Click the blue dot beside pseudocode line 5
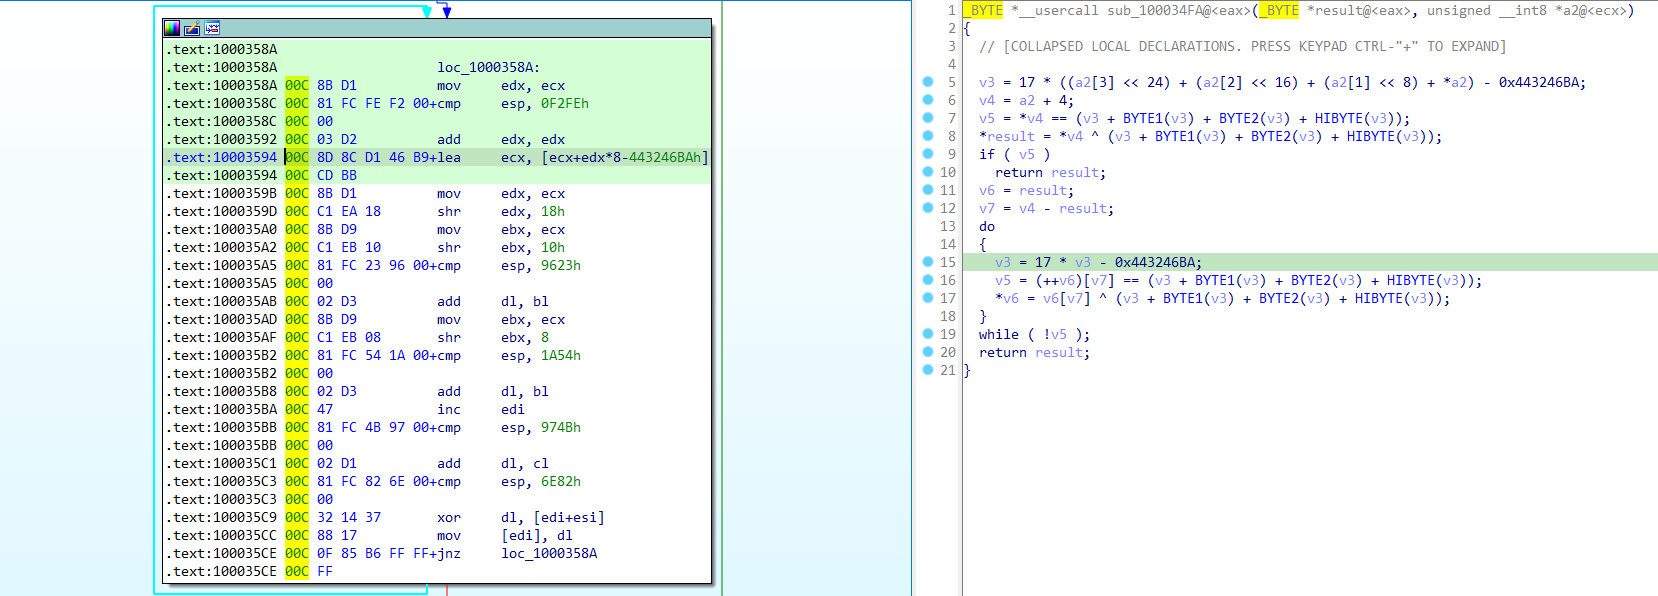The image size is (1658, 596). (928, 82)
